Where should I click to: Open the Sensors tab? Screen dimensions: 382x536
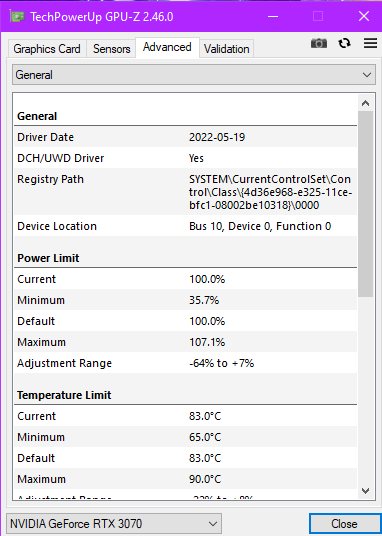pos(111,49)
